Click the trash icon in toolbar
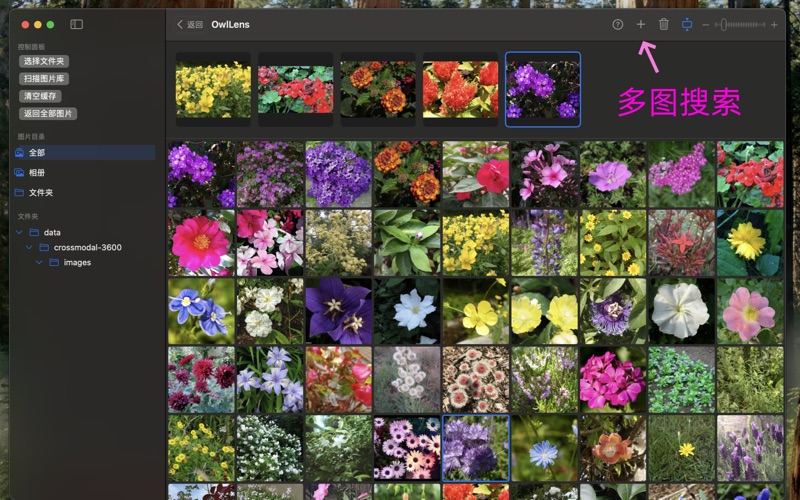800x500 pixels. 664,24
